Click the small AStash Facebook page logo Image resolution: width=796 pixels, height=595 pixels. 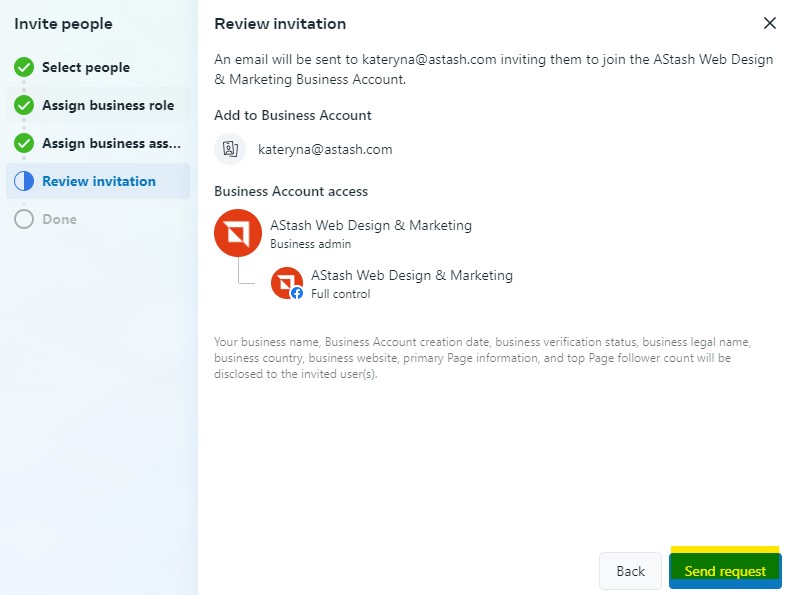tap(287, 283)
